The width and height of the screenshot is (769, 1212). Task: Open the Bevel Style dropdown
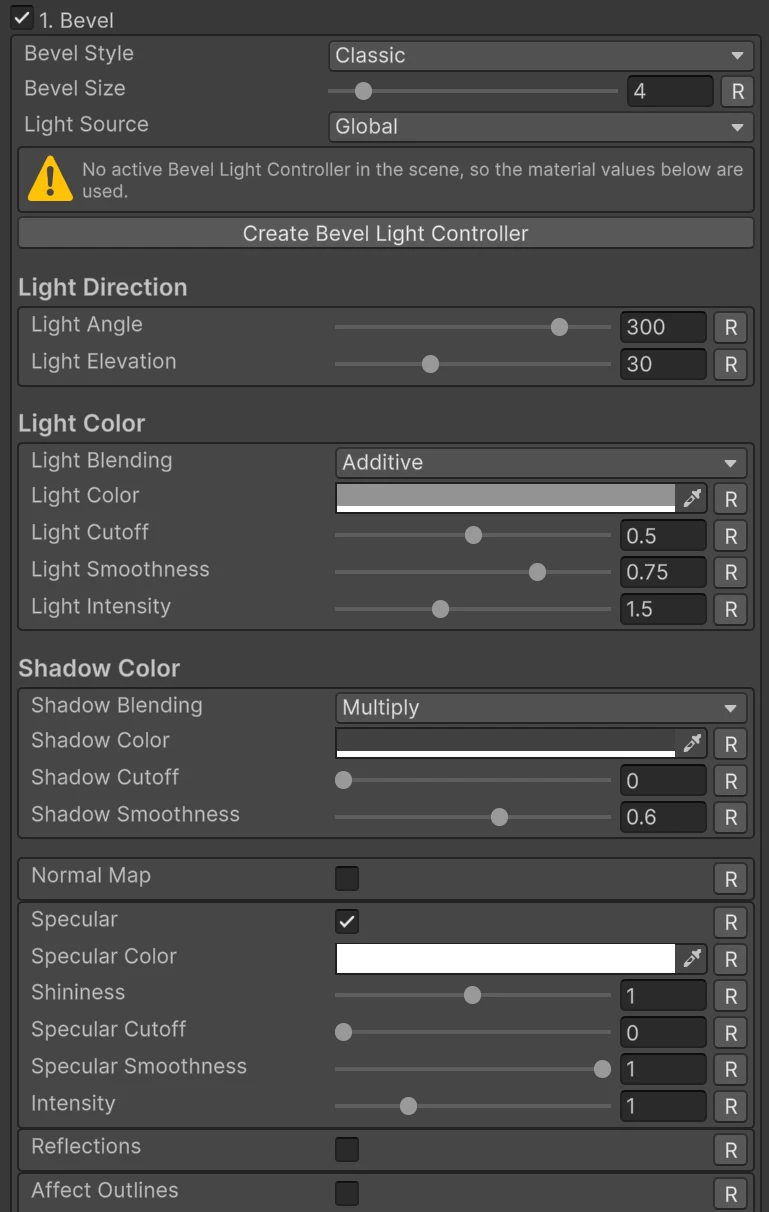(x=541, y=56)
